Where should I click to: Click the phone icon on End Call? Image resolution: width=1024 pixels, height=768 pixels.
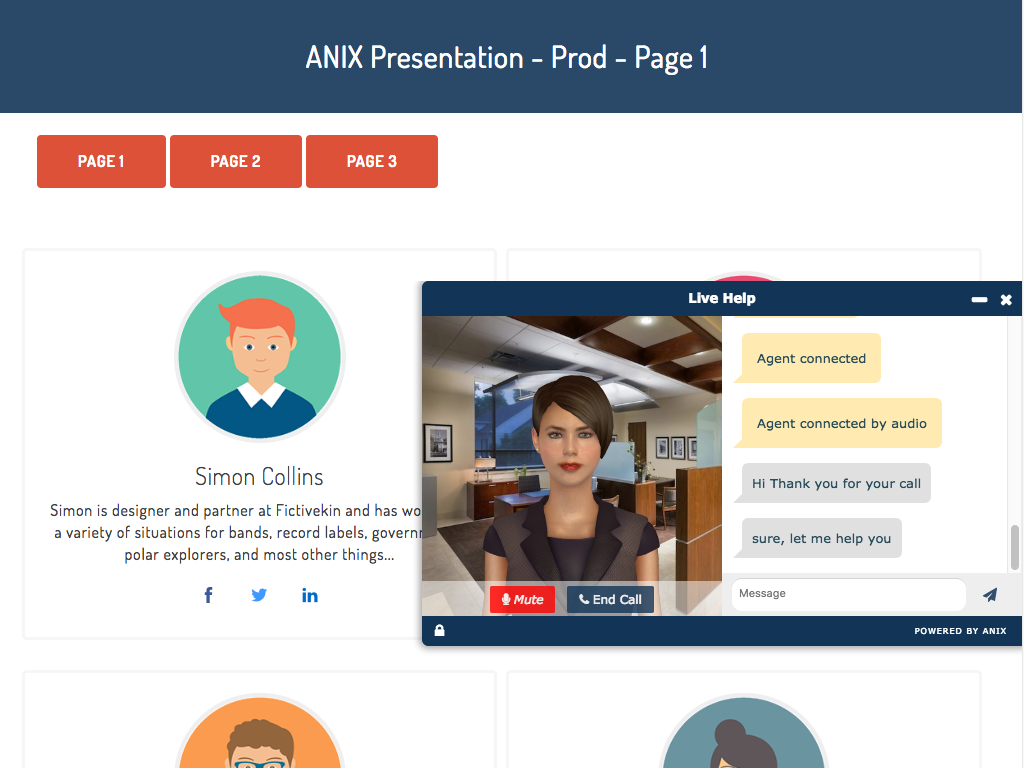point(583,599)
